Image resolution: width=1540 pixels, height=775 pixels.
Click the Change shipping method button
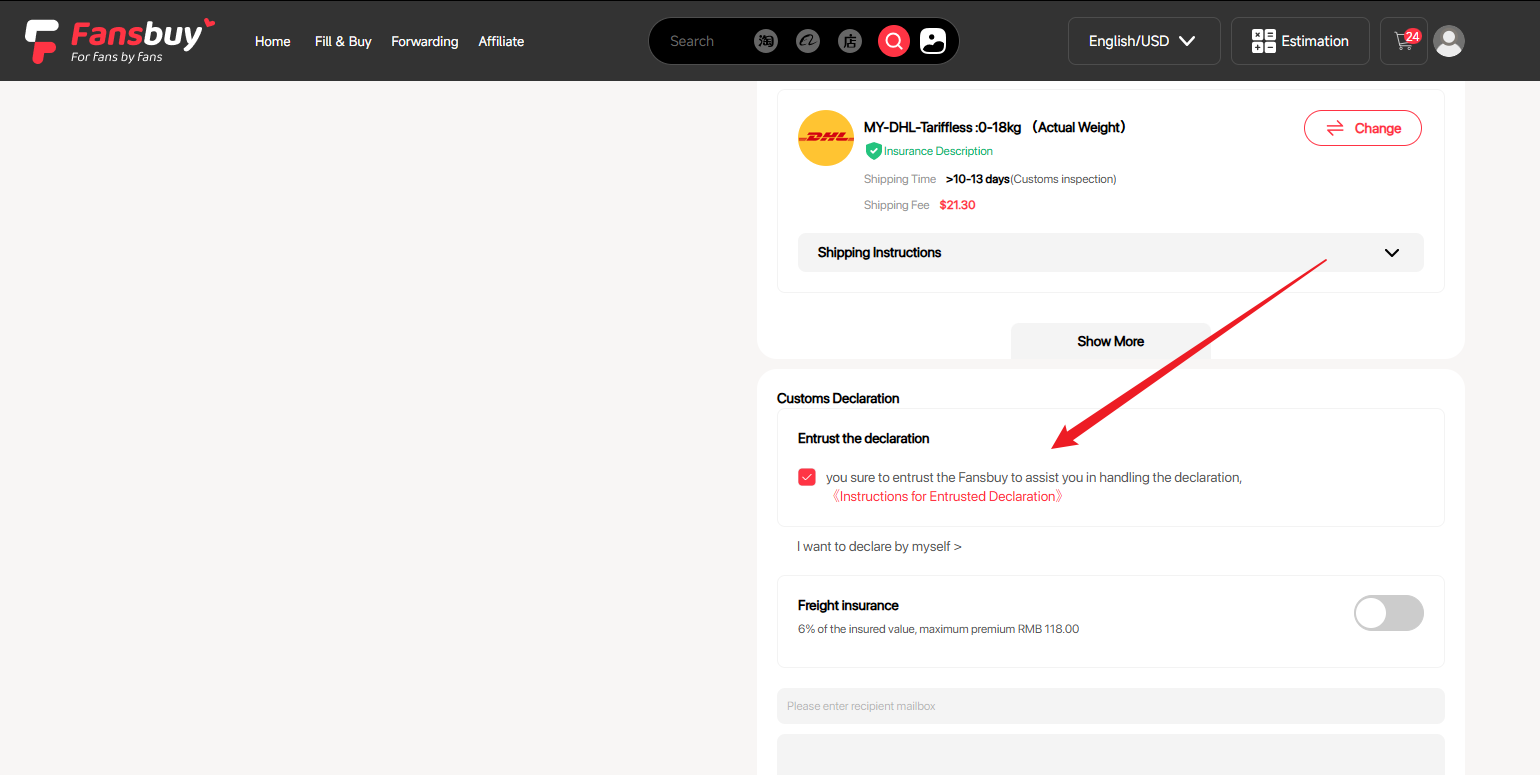point(1363,128)
